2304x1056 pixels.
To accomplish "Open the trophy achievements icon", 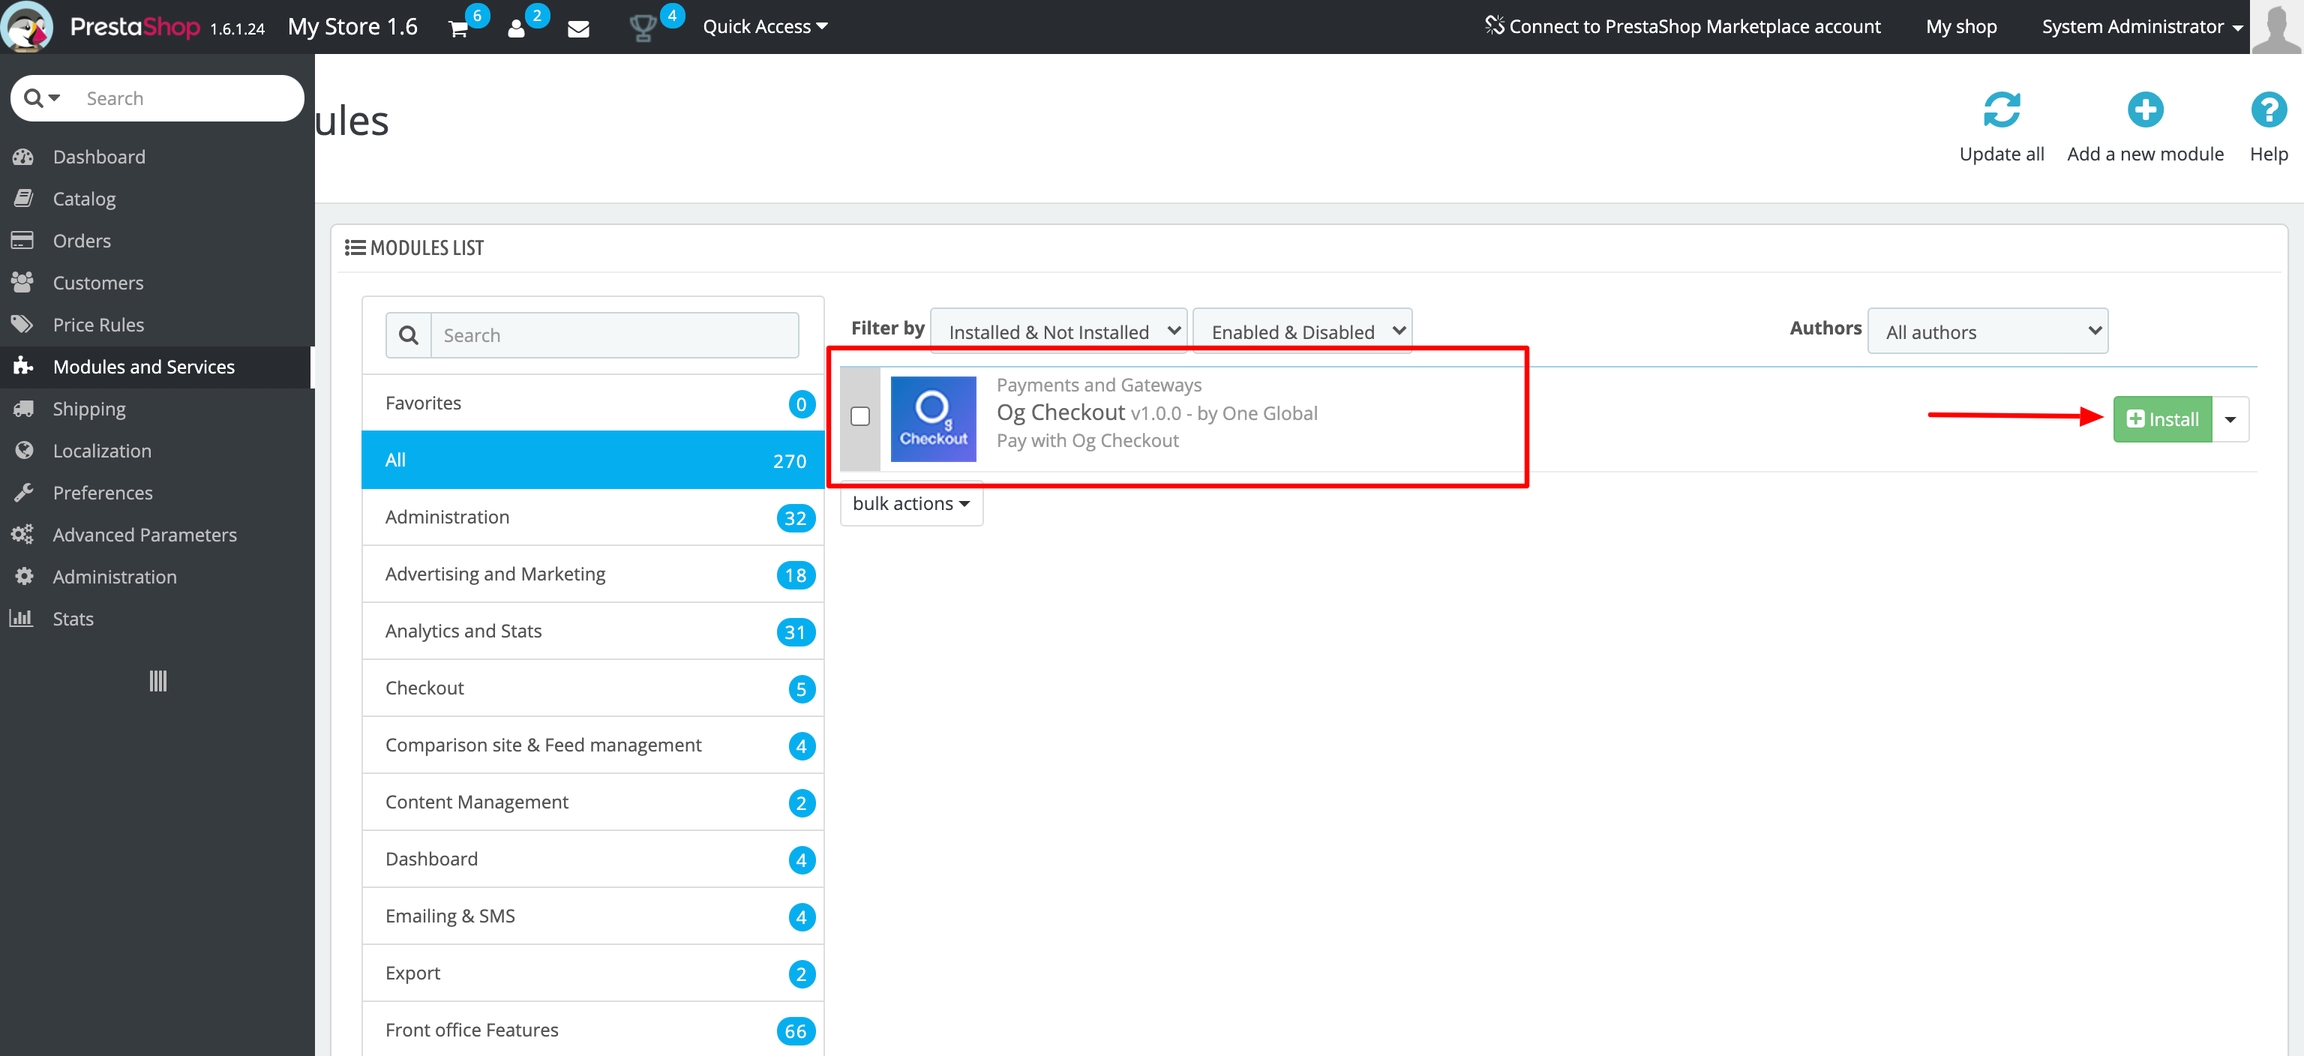I will [x=642, y=28].
